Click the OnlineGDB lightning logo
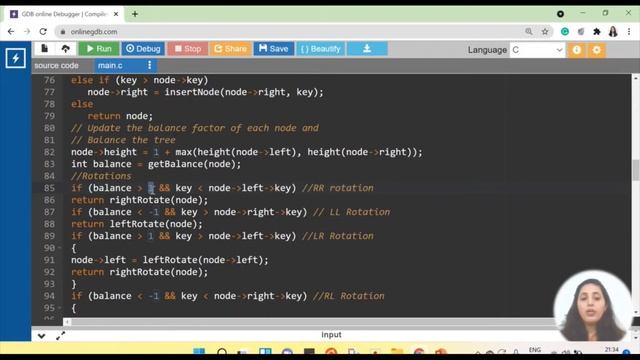640x360 pixels. 16,58
